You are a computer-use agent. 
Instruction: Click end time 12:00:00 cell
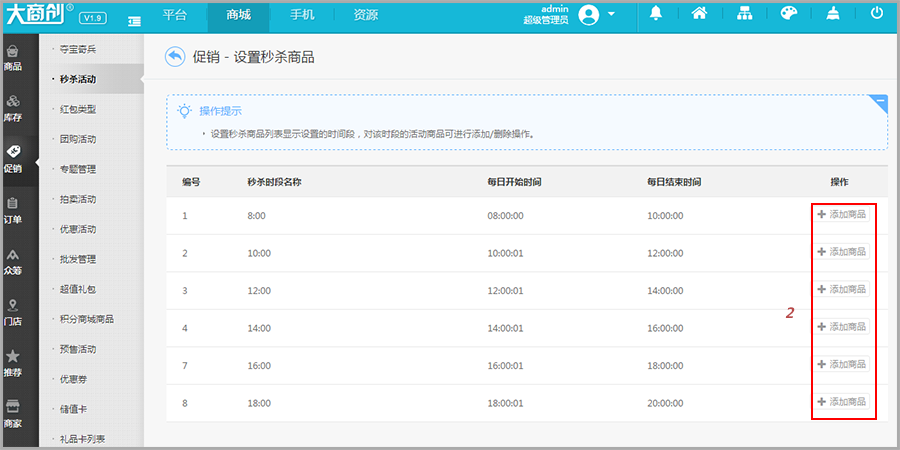point(665,253)
